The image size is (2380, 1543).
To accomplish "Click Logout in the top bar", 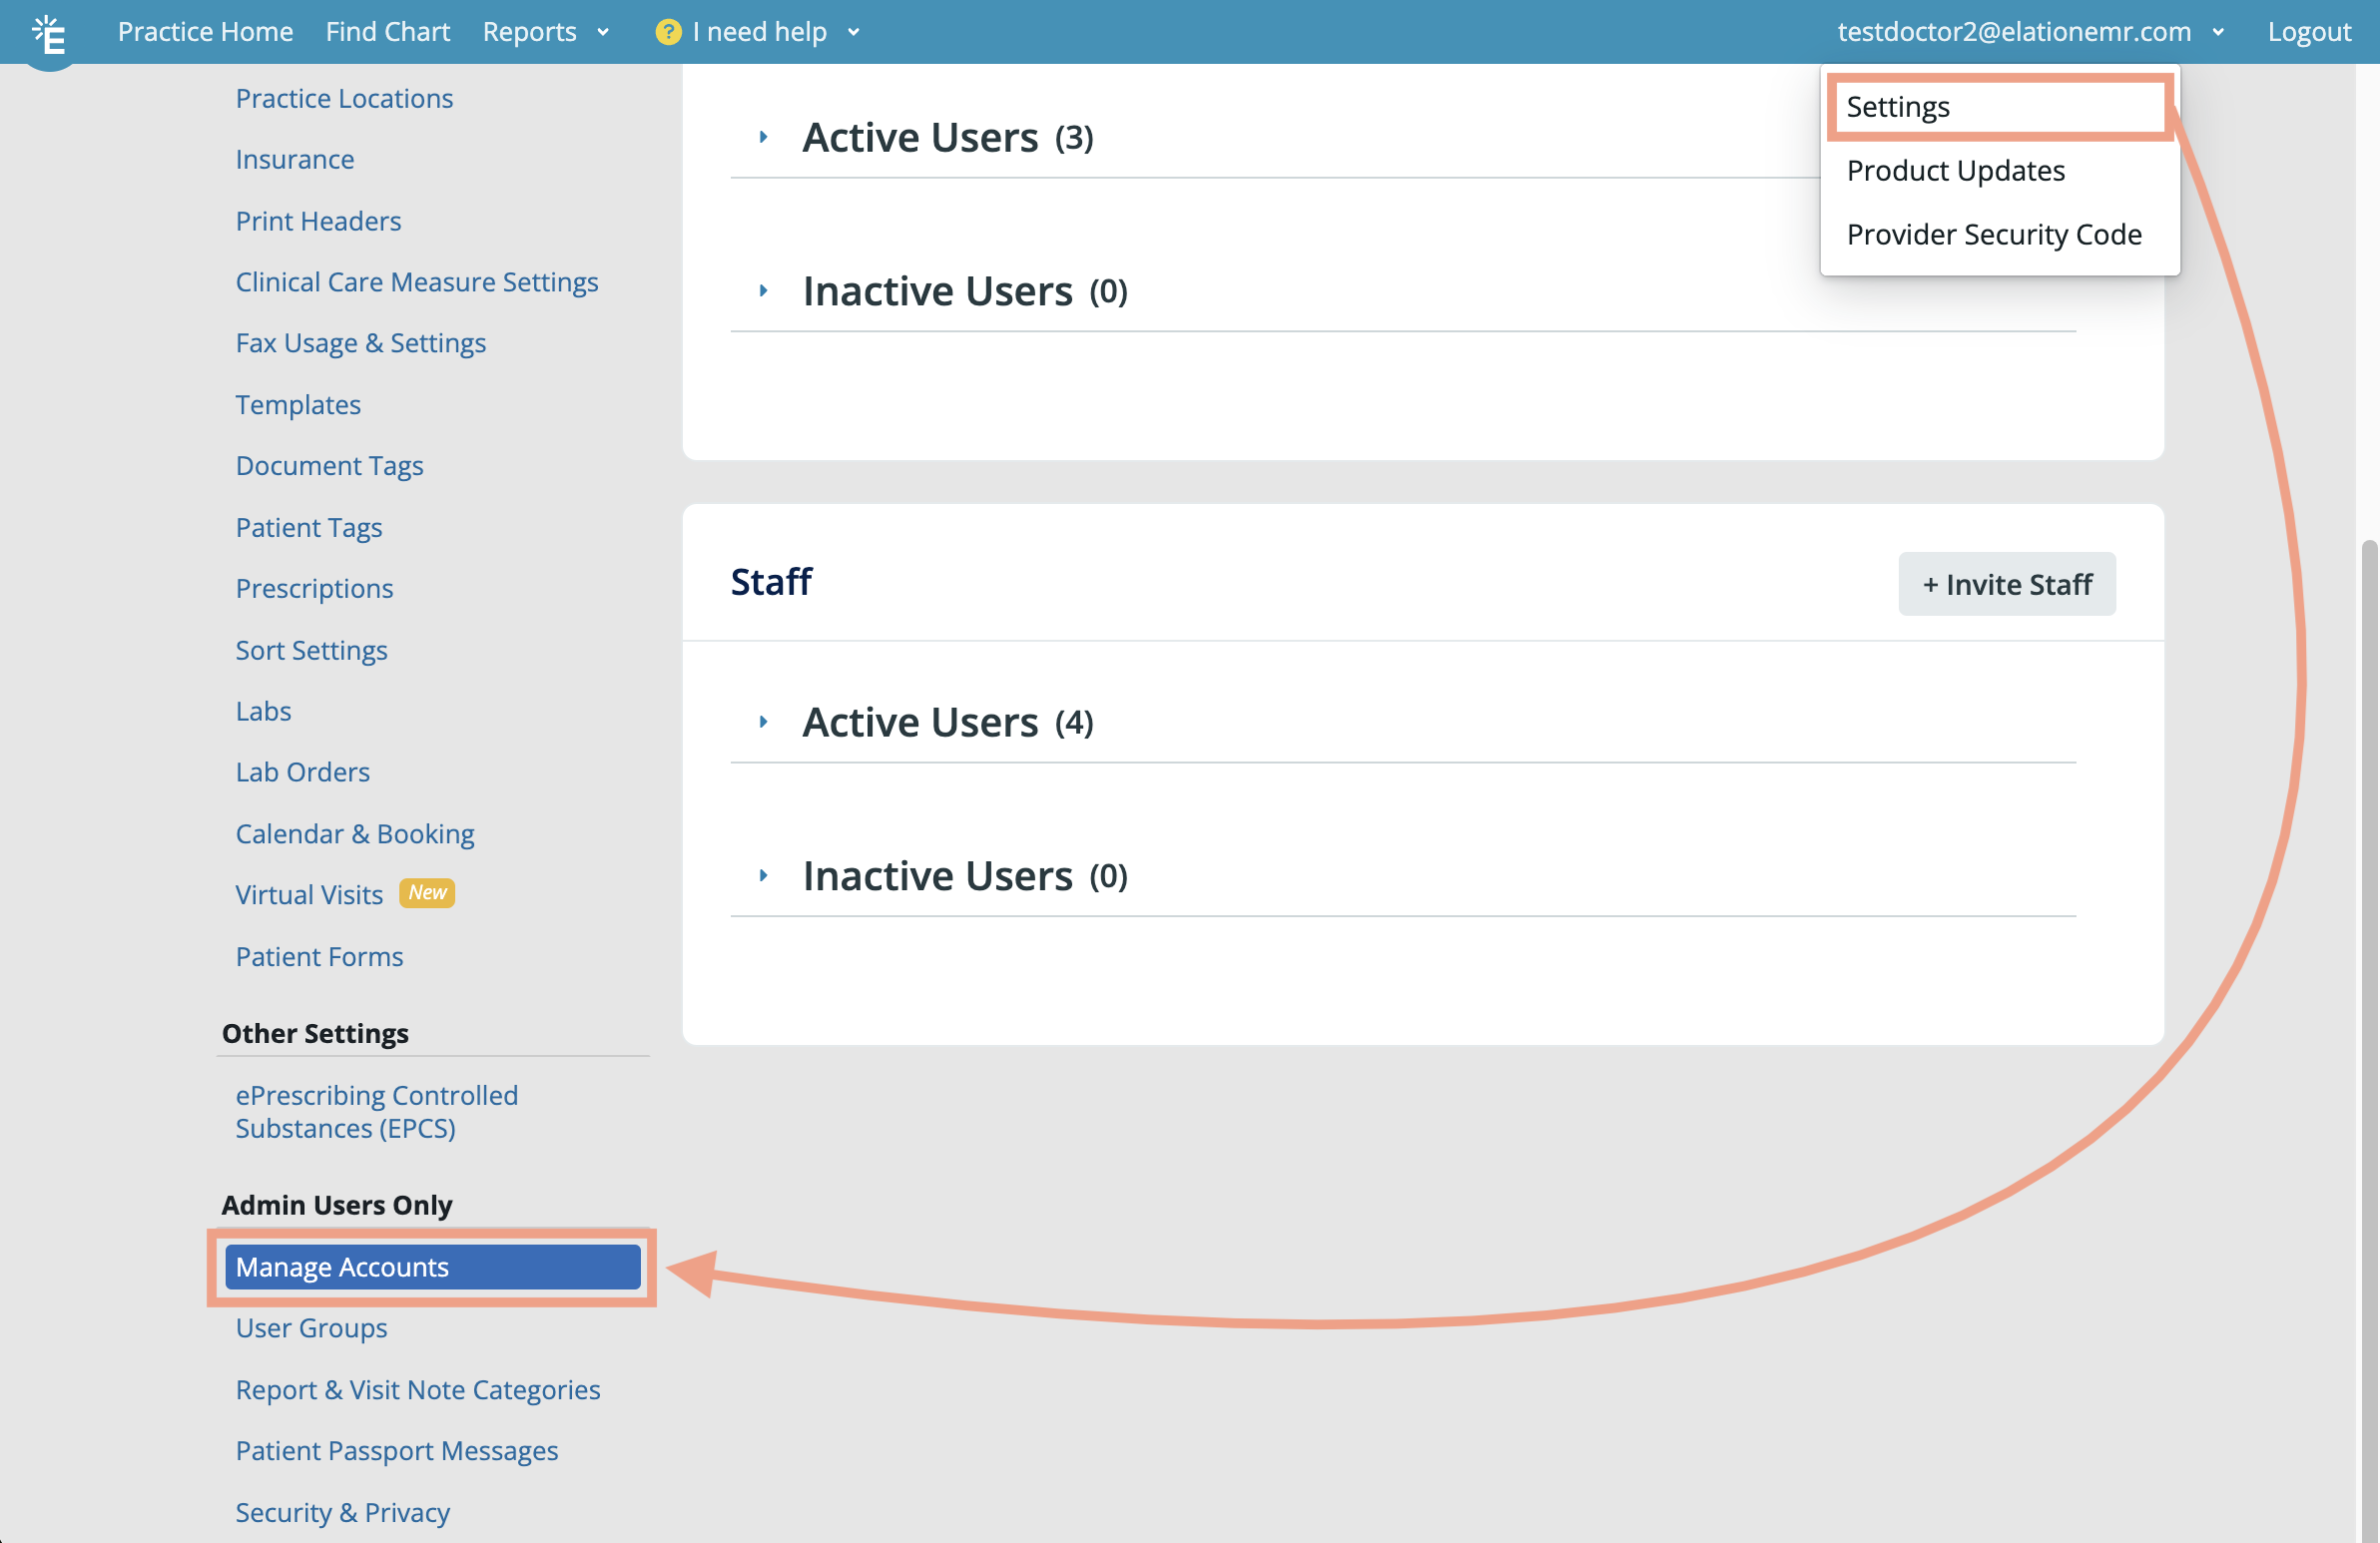I will point(2308,32).
